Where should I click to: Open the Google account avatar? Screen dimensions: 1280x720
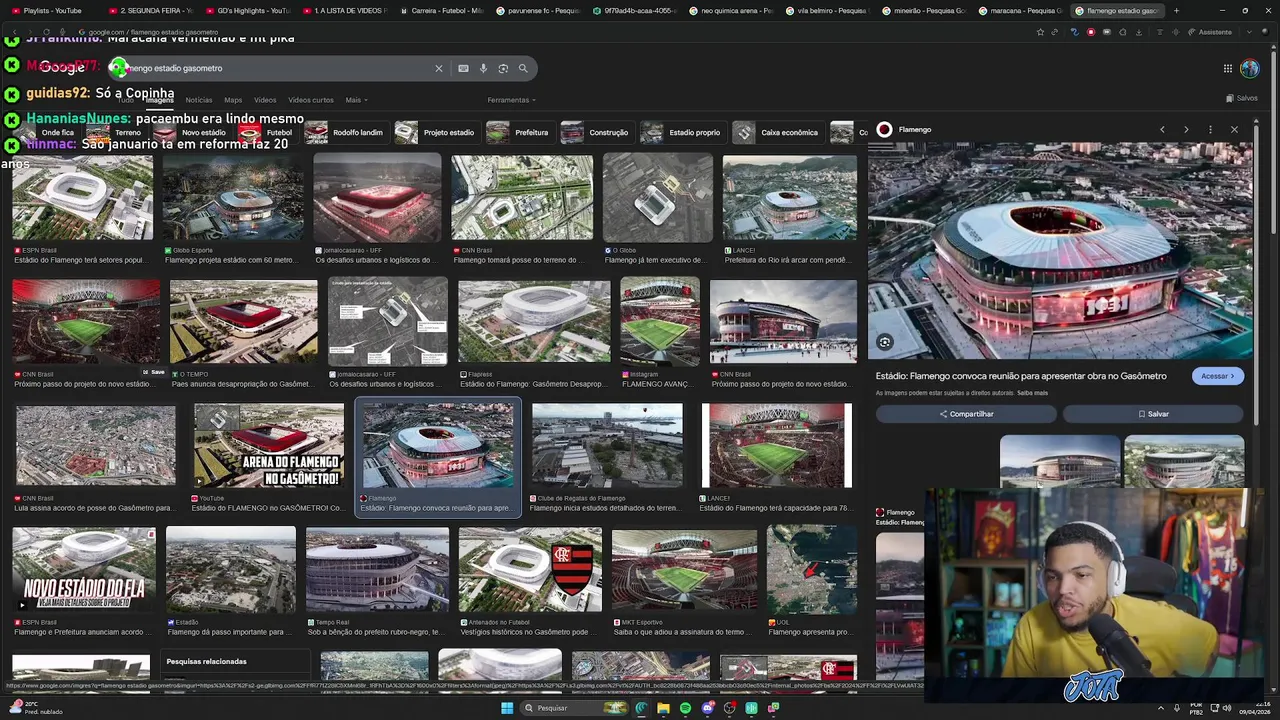(1250, 68)
